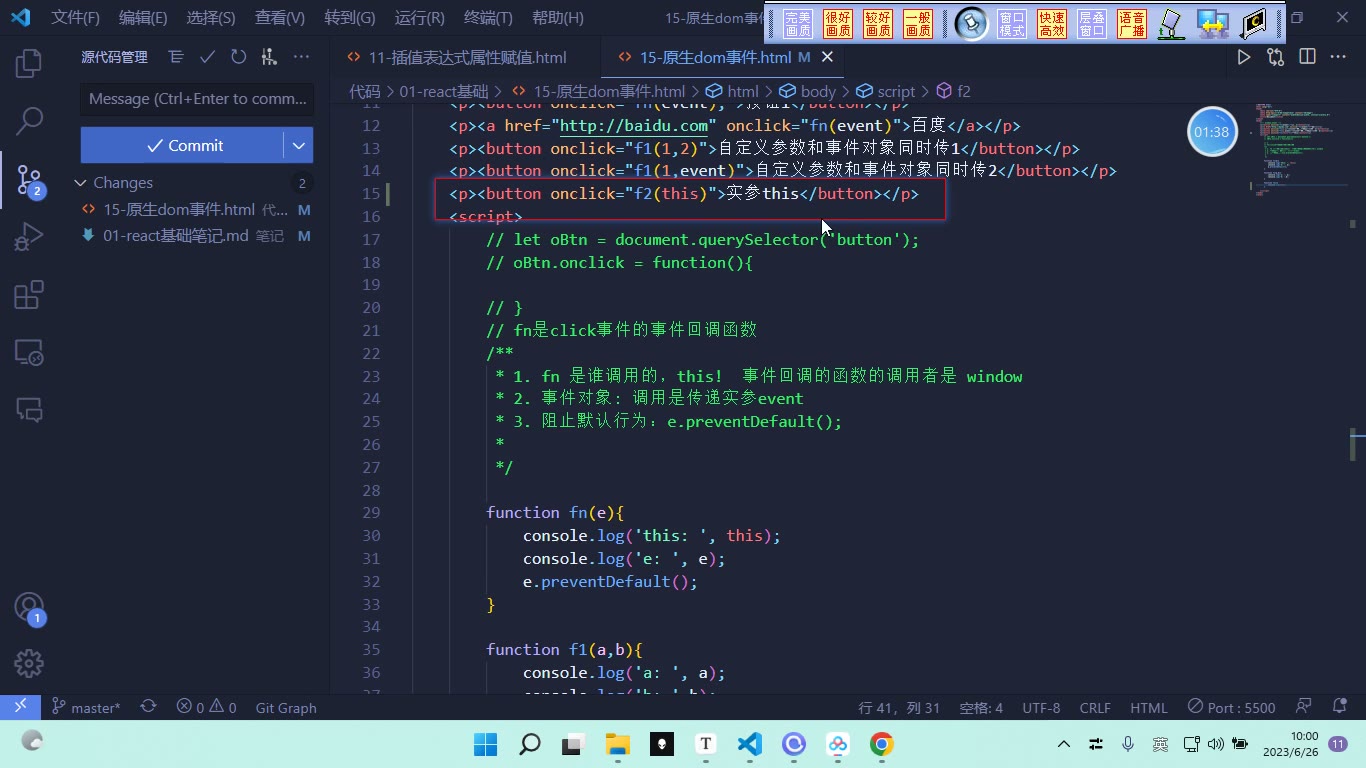
Task: Click the pushpin icon on recording toolbar
Action: click(x=970, y=24)
